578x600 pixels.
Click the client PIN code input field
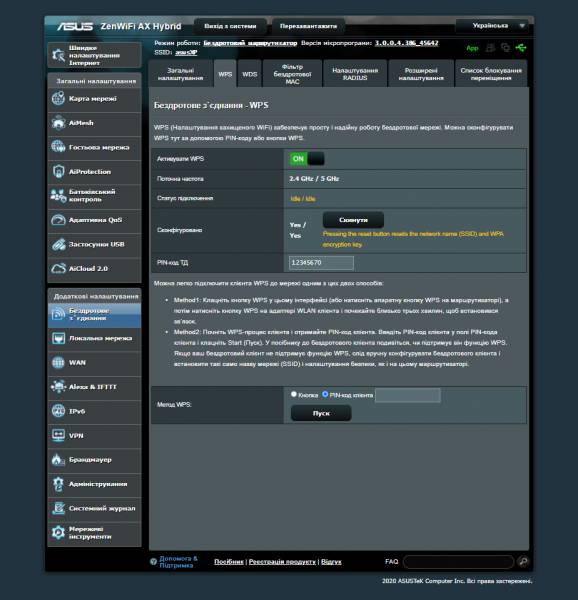coord(407,395)
